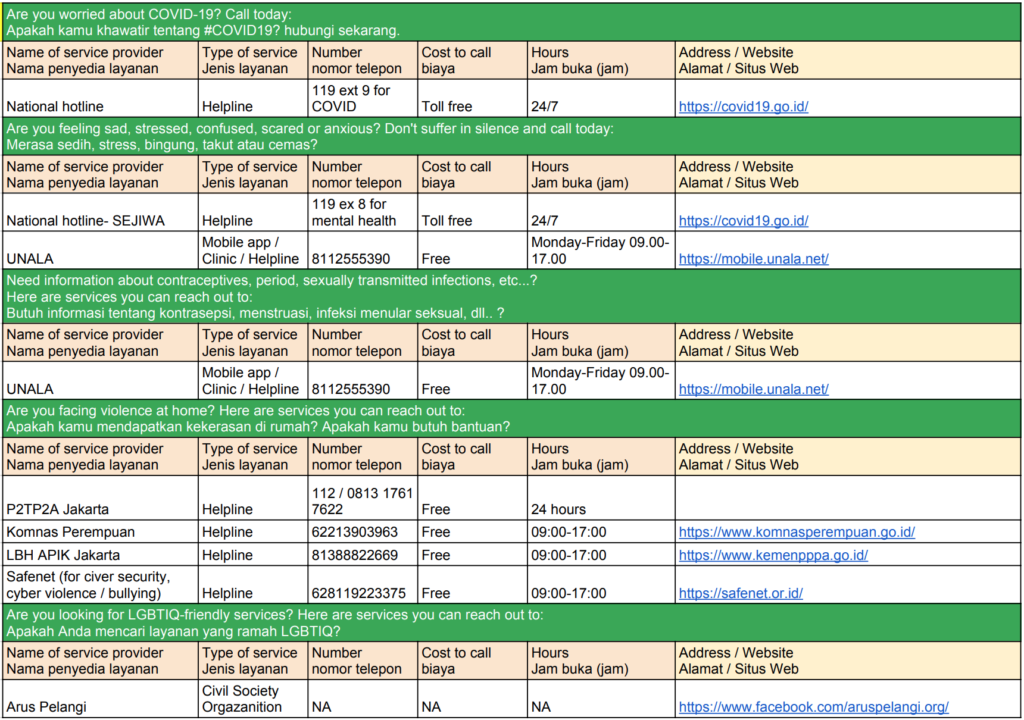1024x720 pixels.
Task: Select 'Free' cost cell in the Safenet row
Action: [x=472, y=585]
